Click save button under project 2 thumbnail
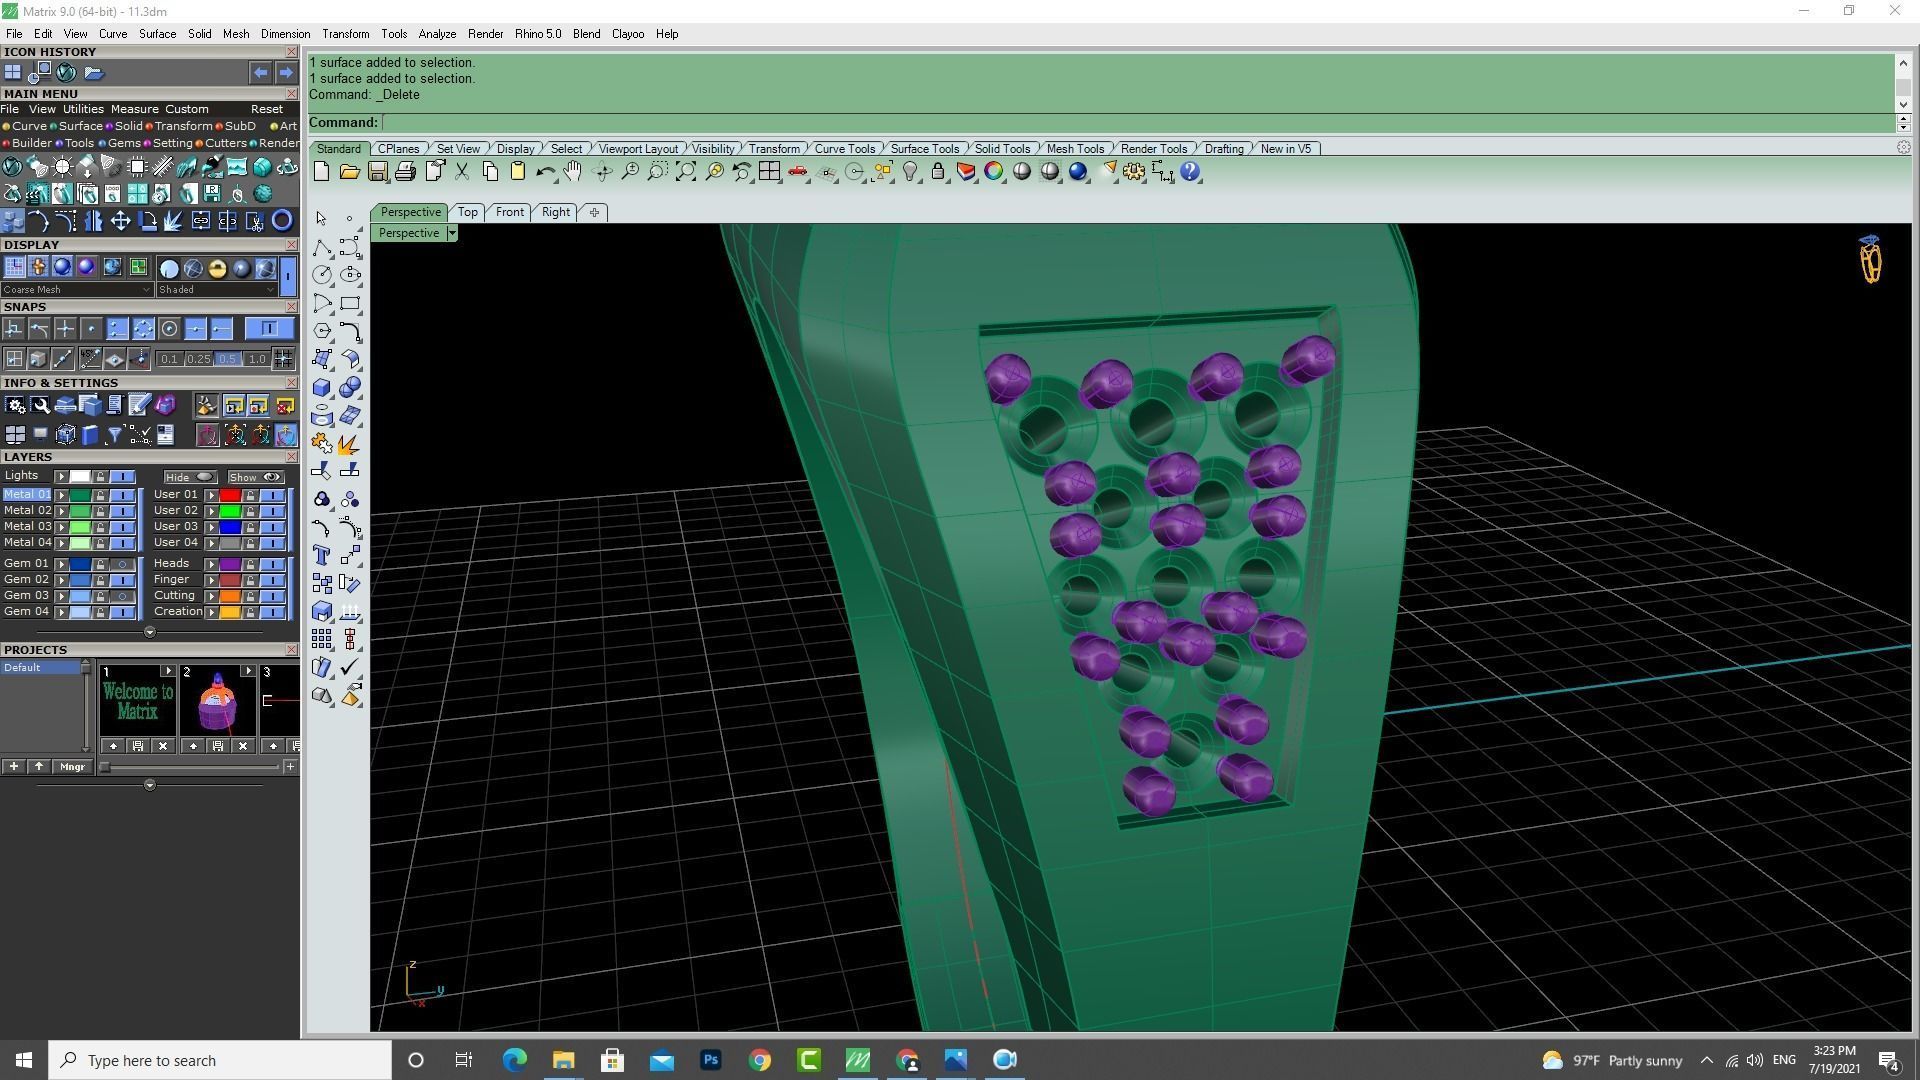The image size is (1920, 1080). click(218, 746)
